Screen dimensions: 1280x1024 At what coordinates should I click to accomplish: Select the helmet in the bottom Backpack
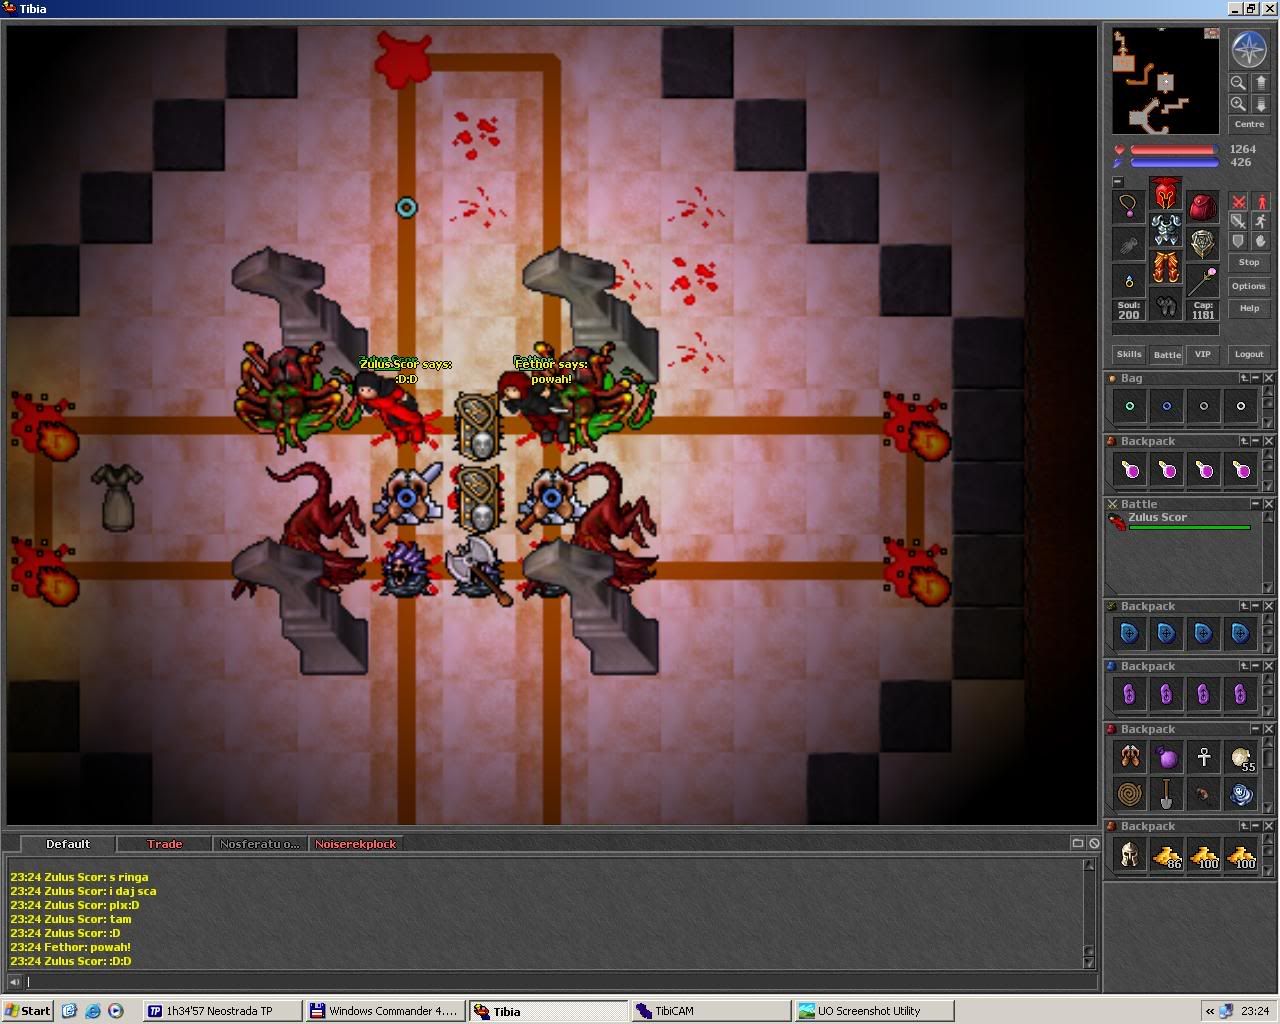[x=1129, y=855]
